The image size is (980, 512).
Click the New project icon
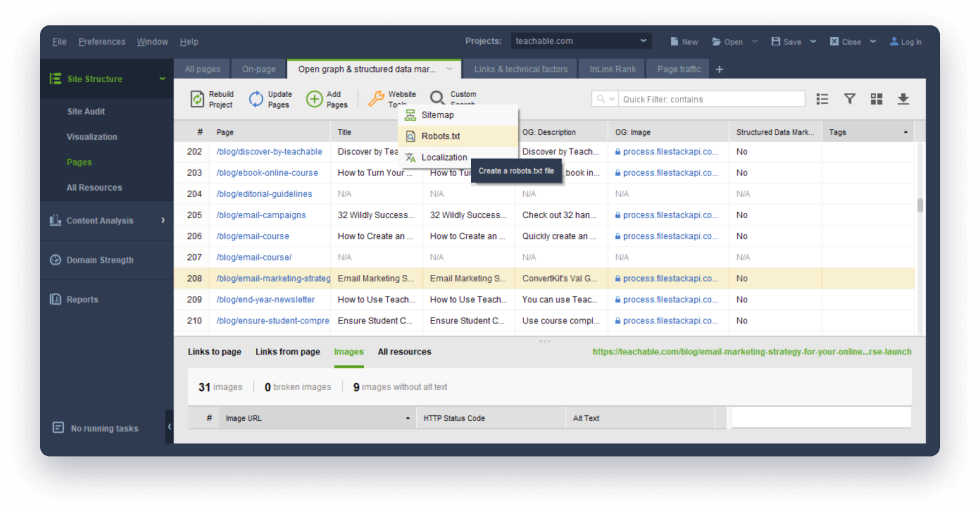click(x=674, y=42)
